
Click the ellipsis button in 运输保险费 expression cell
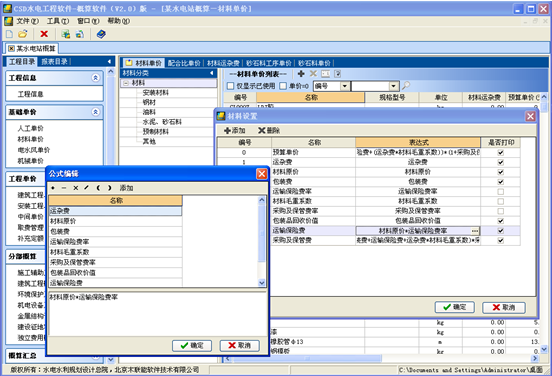pyautogui.click(x=475, y=231)
